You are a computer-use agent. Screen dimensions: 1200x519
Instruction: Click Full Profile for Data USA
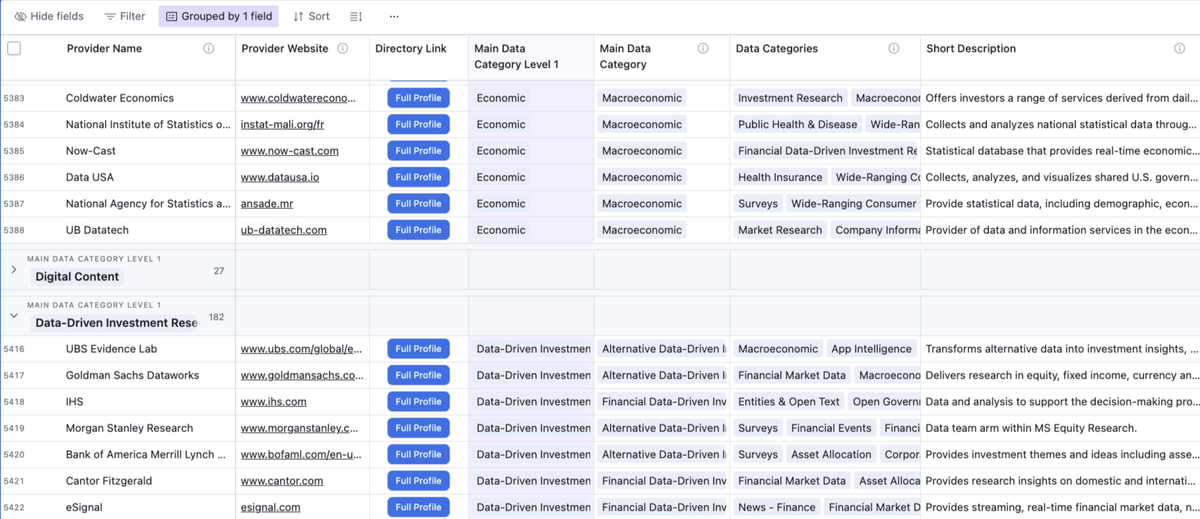pyautogui.click(x=418, y=177)
